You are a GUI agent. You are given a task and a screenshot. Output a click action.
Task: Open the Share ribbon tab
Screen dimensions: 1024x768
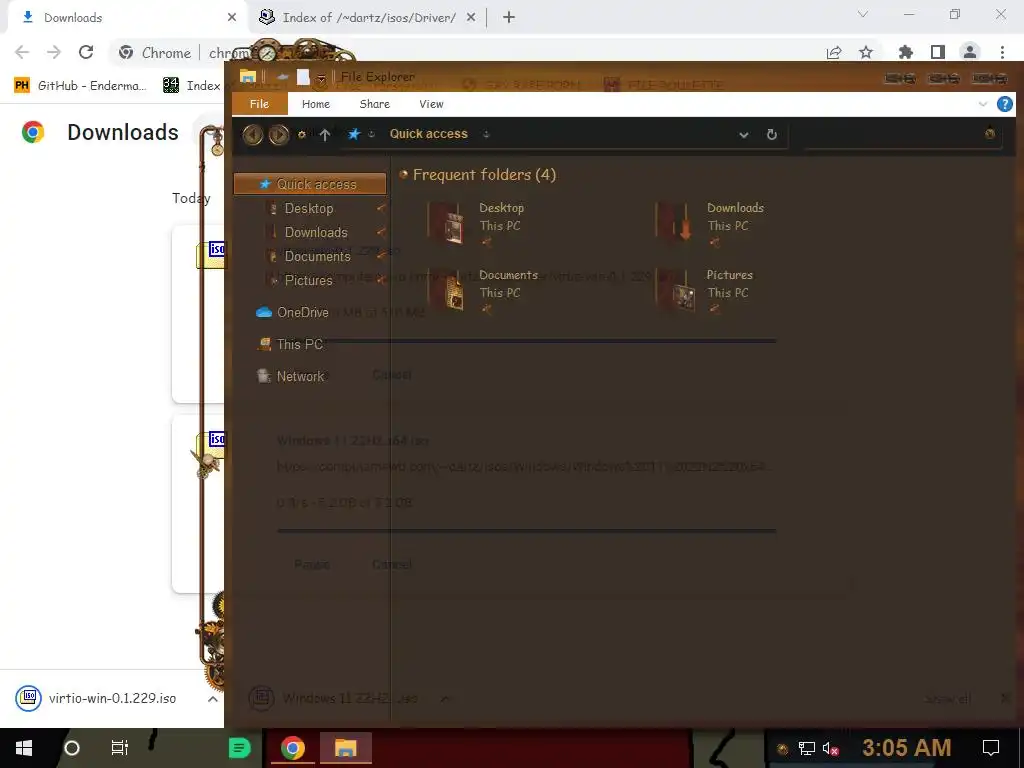(374, 104)
